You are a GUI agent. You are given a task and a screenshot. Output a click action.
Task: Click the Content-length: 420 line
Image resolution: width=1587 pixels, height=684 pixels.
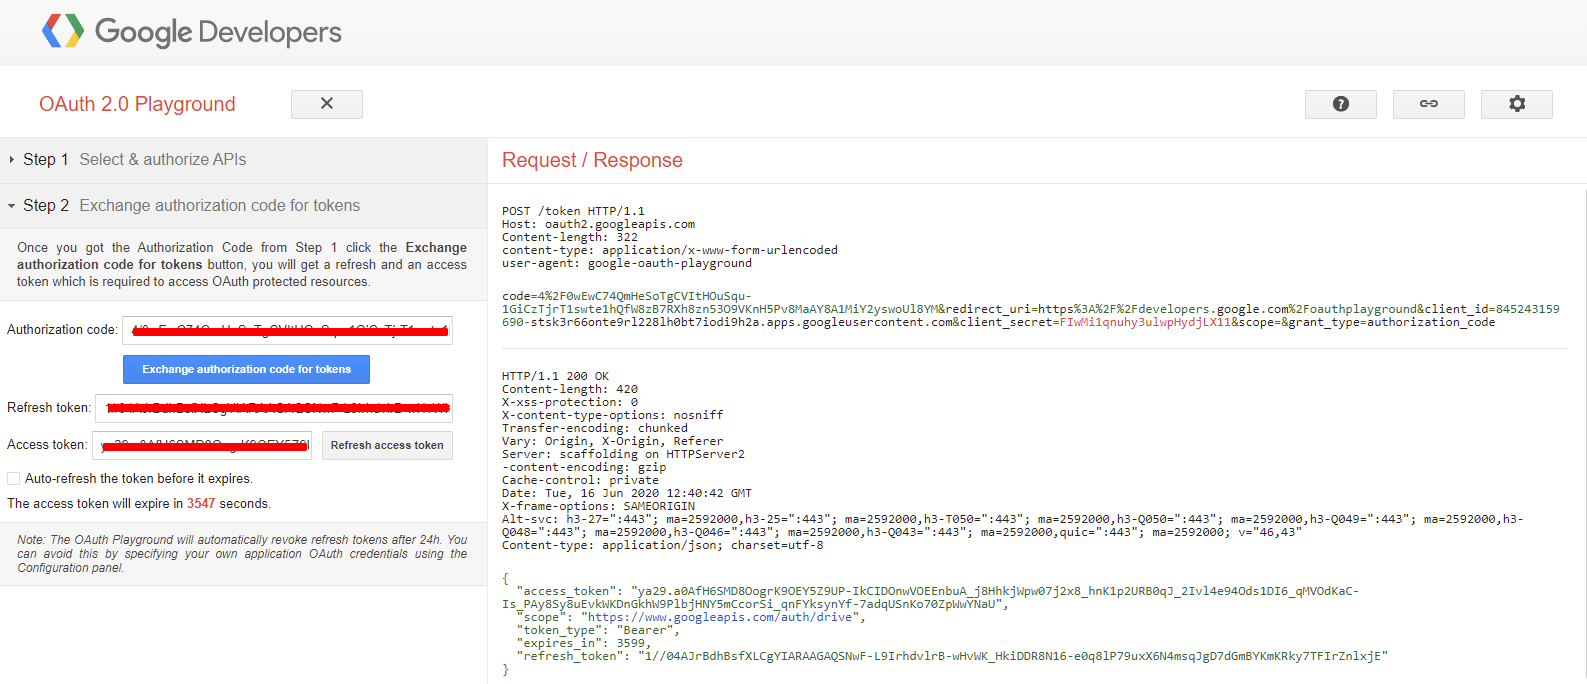click(x=570, y=390)
